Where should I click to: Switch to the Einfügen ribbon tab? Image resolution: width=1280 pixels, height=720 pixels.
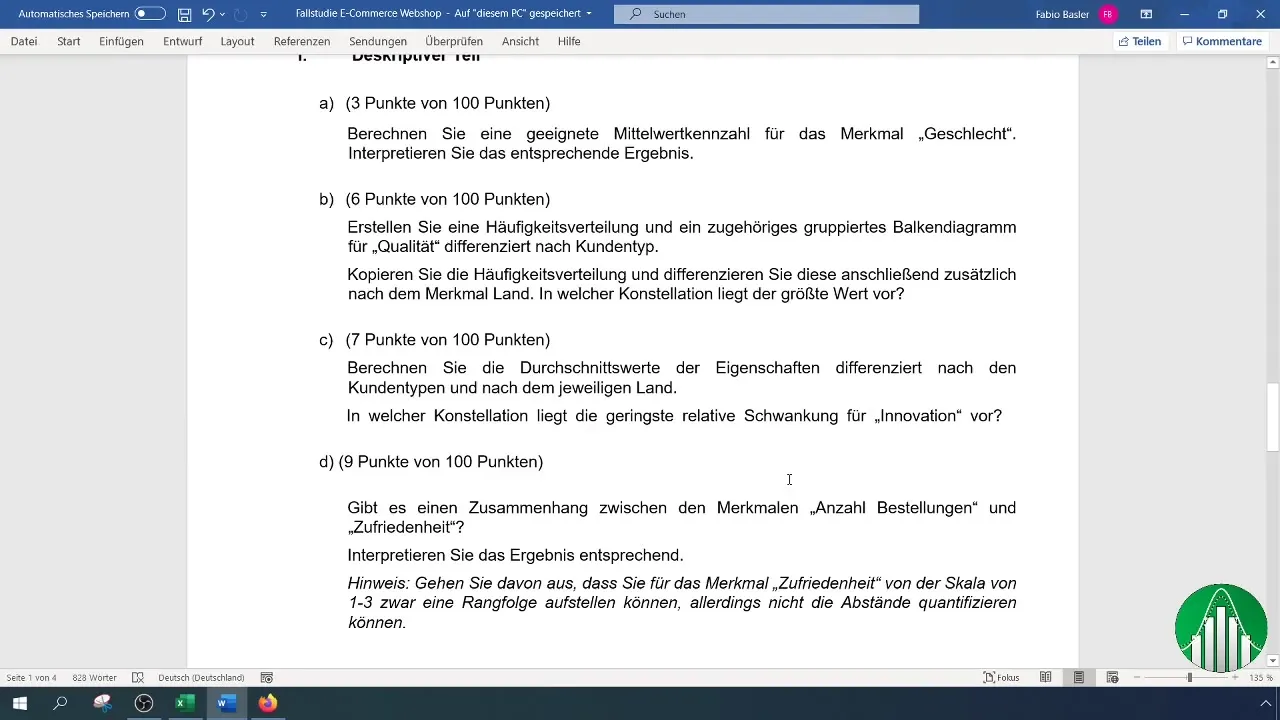point(121,42)
